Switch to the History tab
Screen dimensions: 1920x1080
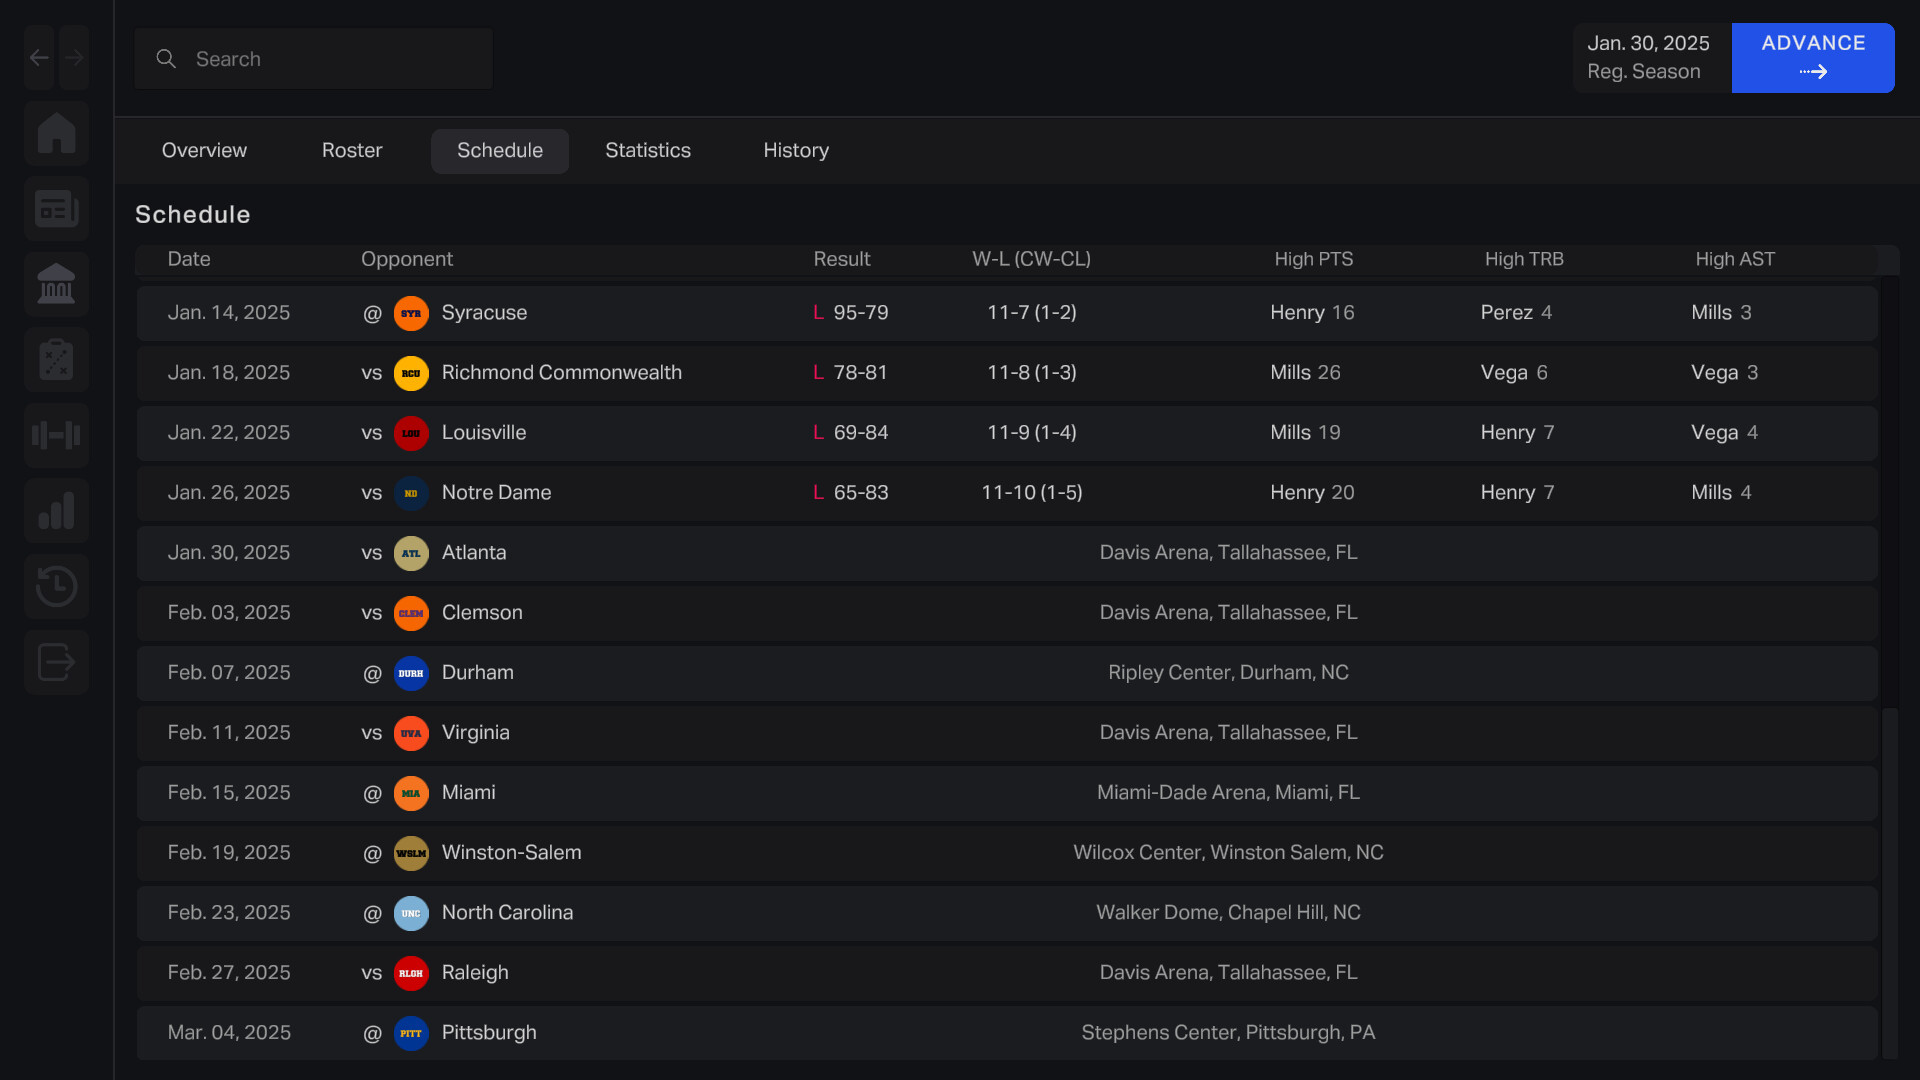tap(796, 151)
